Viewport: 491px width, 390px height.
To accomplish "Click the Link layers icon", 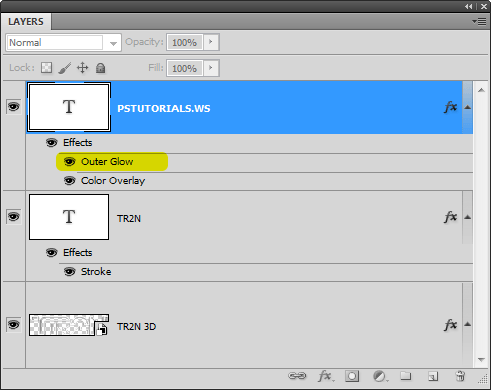I will click(297, 376).
